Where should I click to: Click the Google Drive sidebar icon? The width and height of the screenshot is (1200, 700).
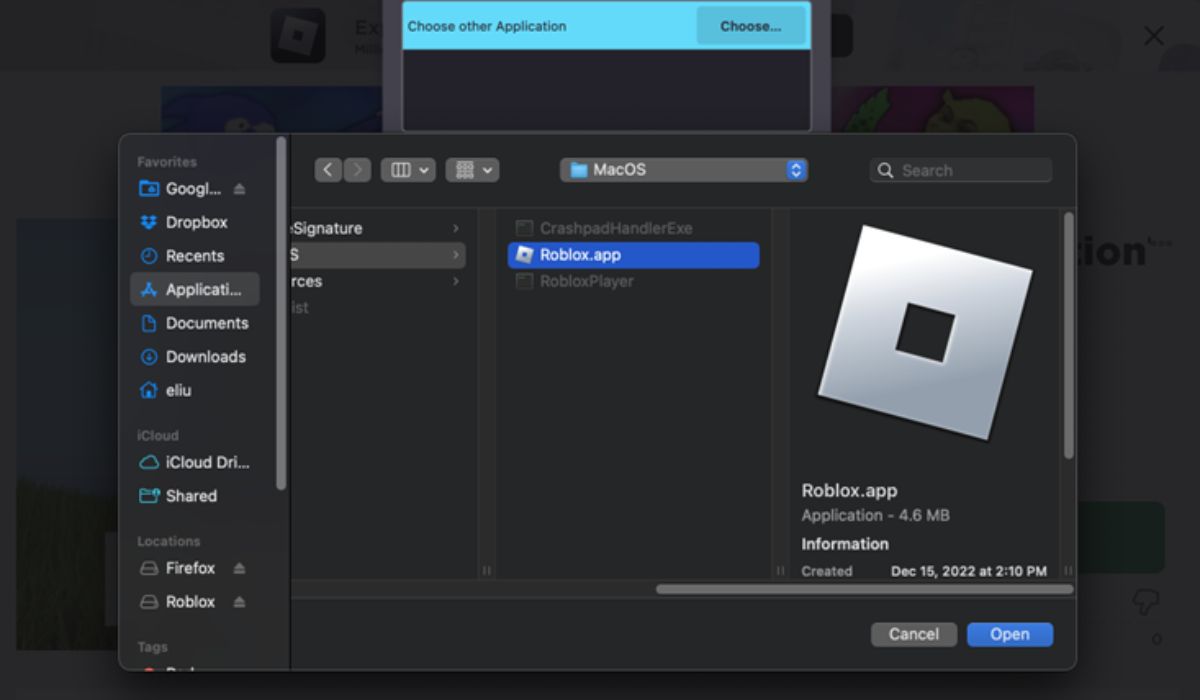[149, 189]
